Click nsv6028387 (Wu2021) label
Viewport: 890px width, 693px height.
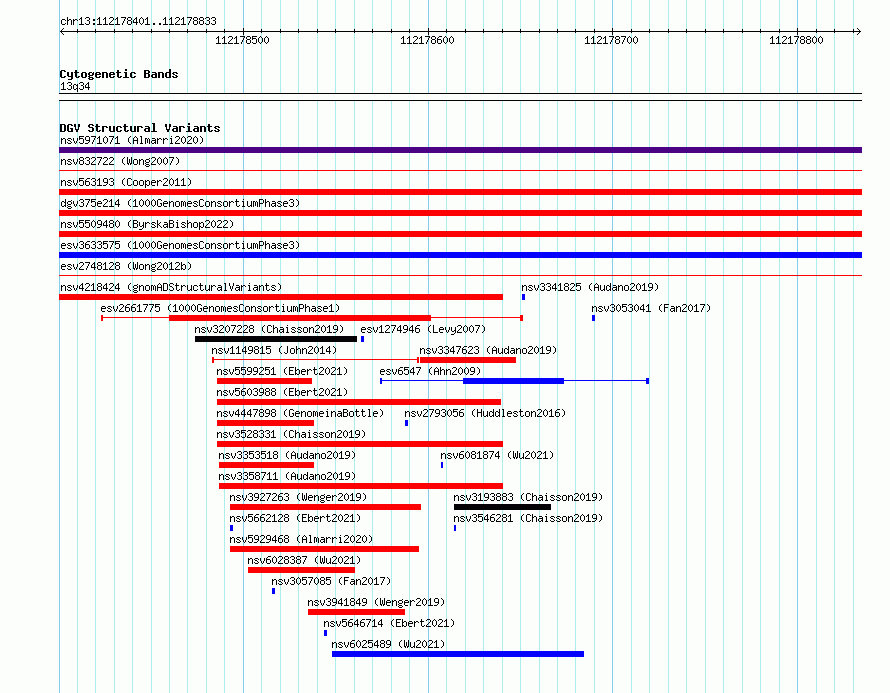pyautogui.click(x=304, y=560)
